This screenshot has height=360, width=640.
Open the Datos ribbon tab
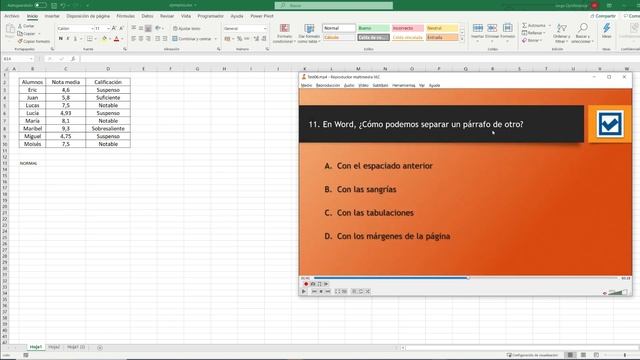pos(147,16)
